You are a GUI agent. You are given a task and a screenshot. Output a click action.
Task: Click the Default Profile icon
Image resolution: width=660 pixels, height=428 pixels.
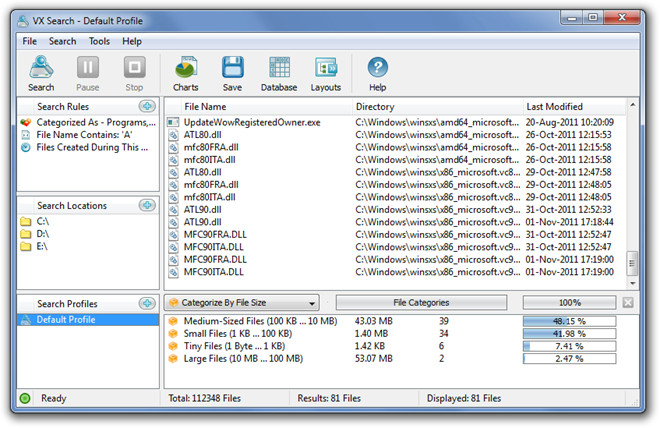click(26, 320)
